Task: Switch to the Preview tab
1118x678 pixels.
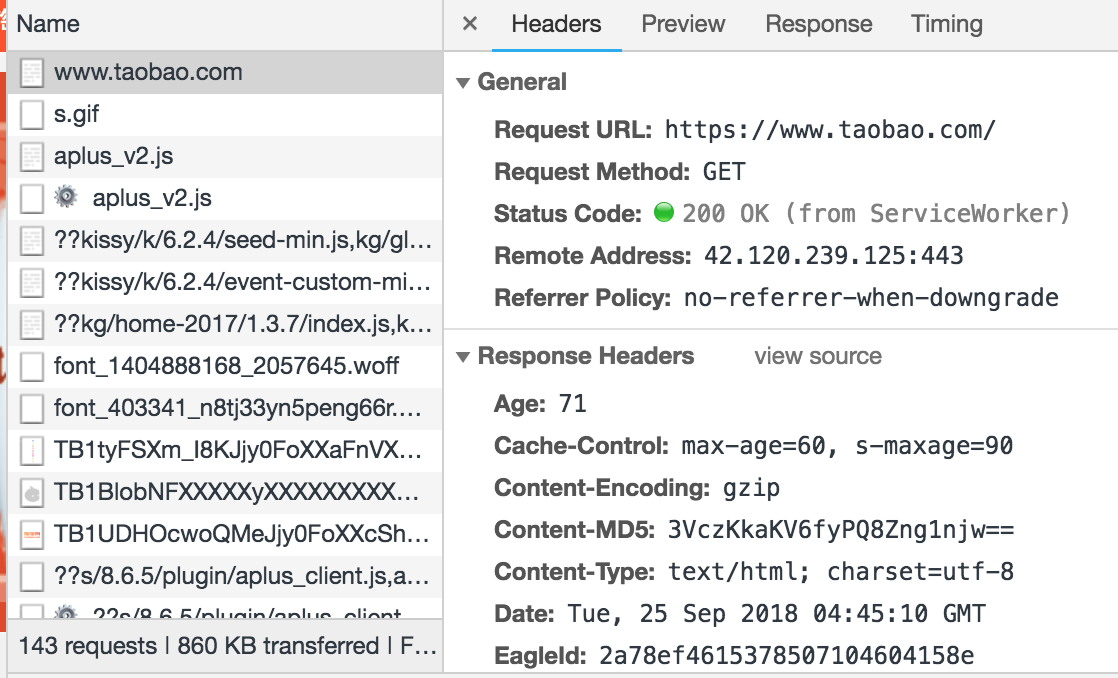Action: [x=683, y=24]
